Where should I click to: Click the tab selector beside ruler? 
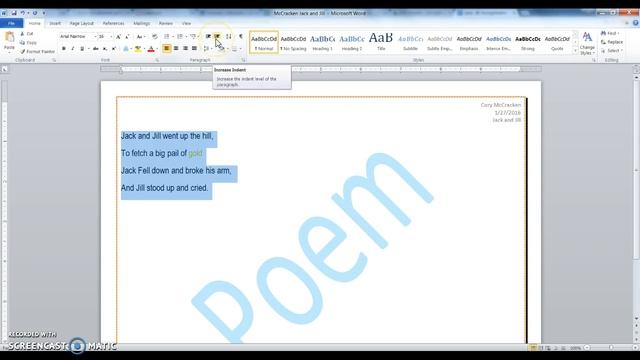tap(4, 69)
